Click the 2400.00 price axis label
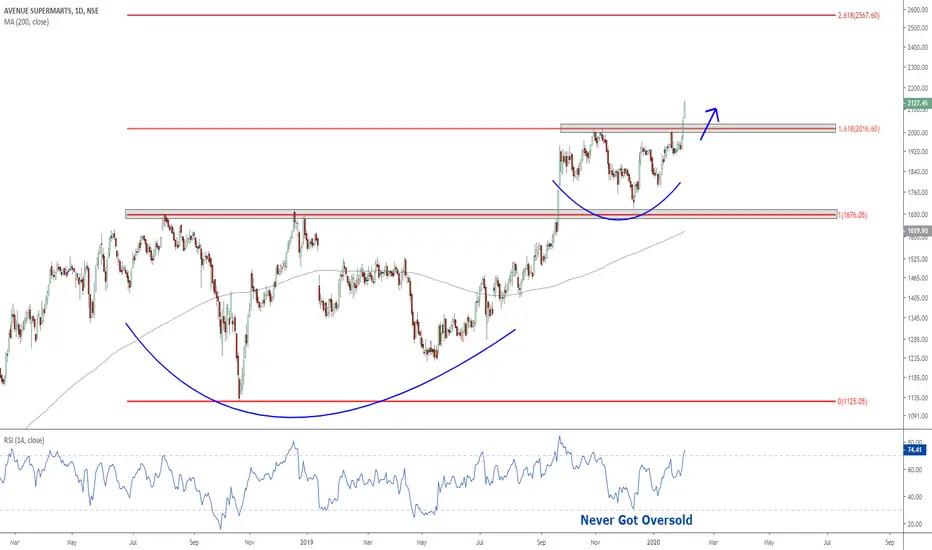The width and height of the screenshot is (932, 550). point(918,48)
